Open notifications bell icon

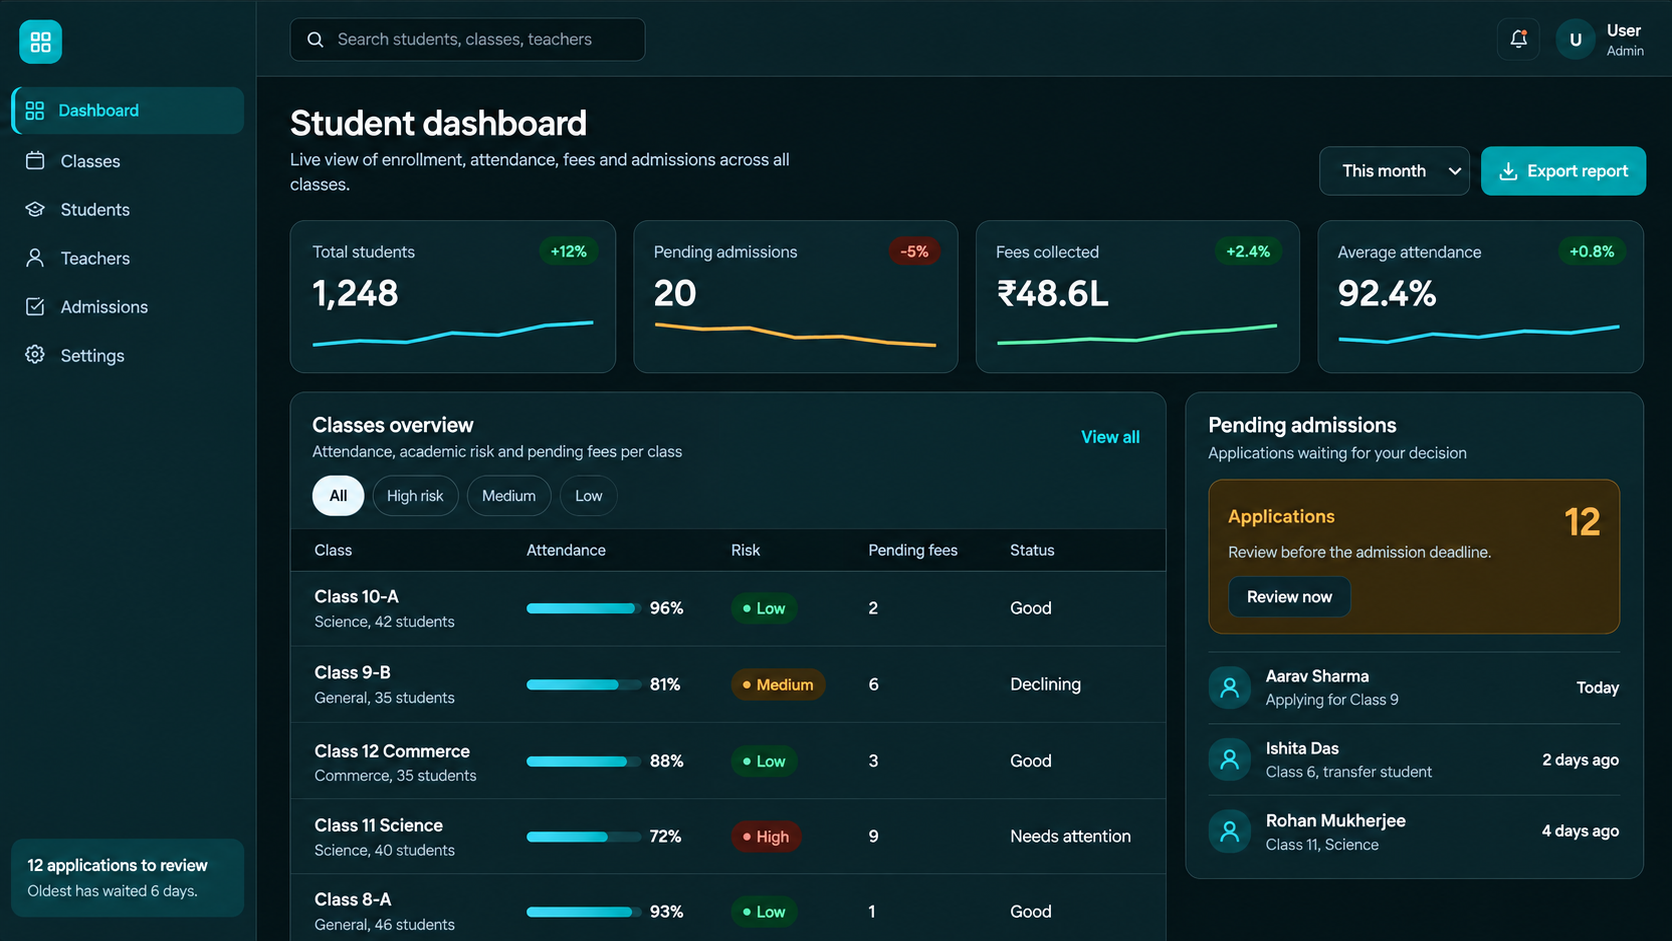point(1518,39)
